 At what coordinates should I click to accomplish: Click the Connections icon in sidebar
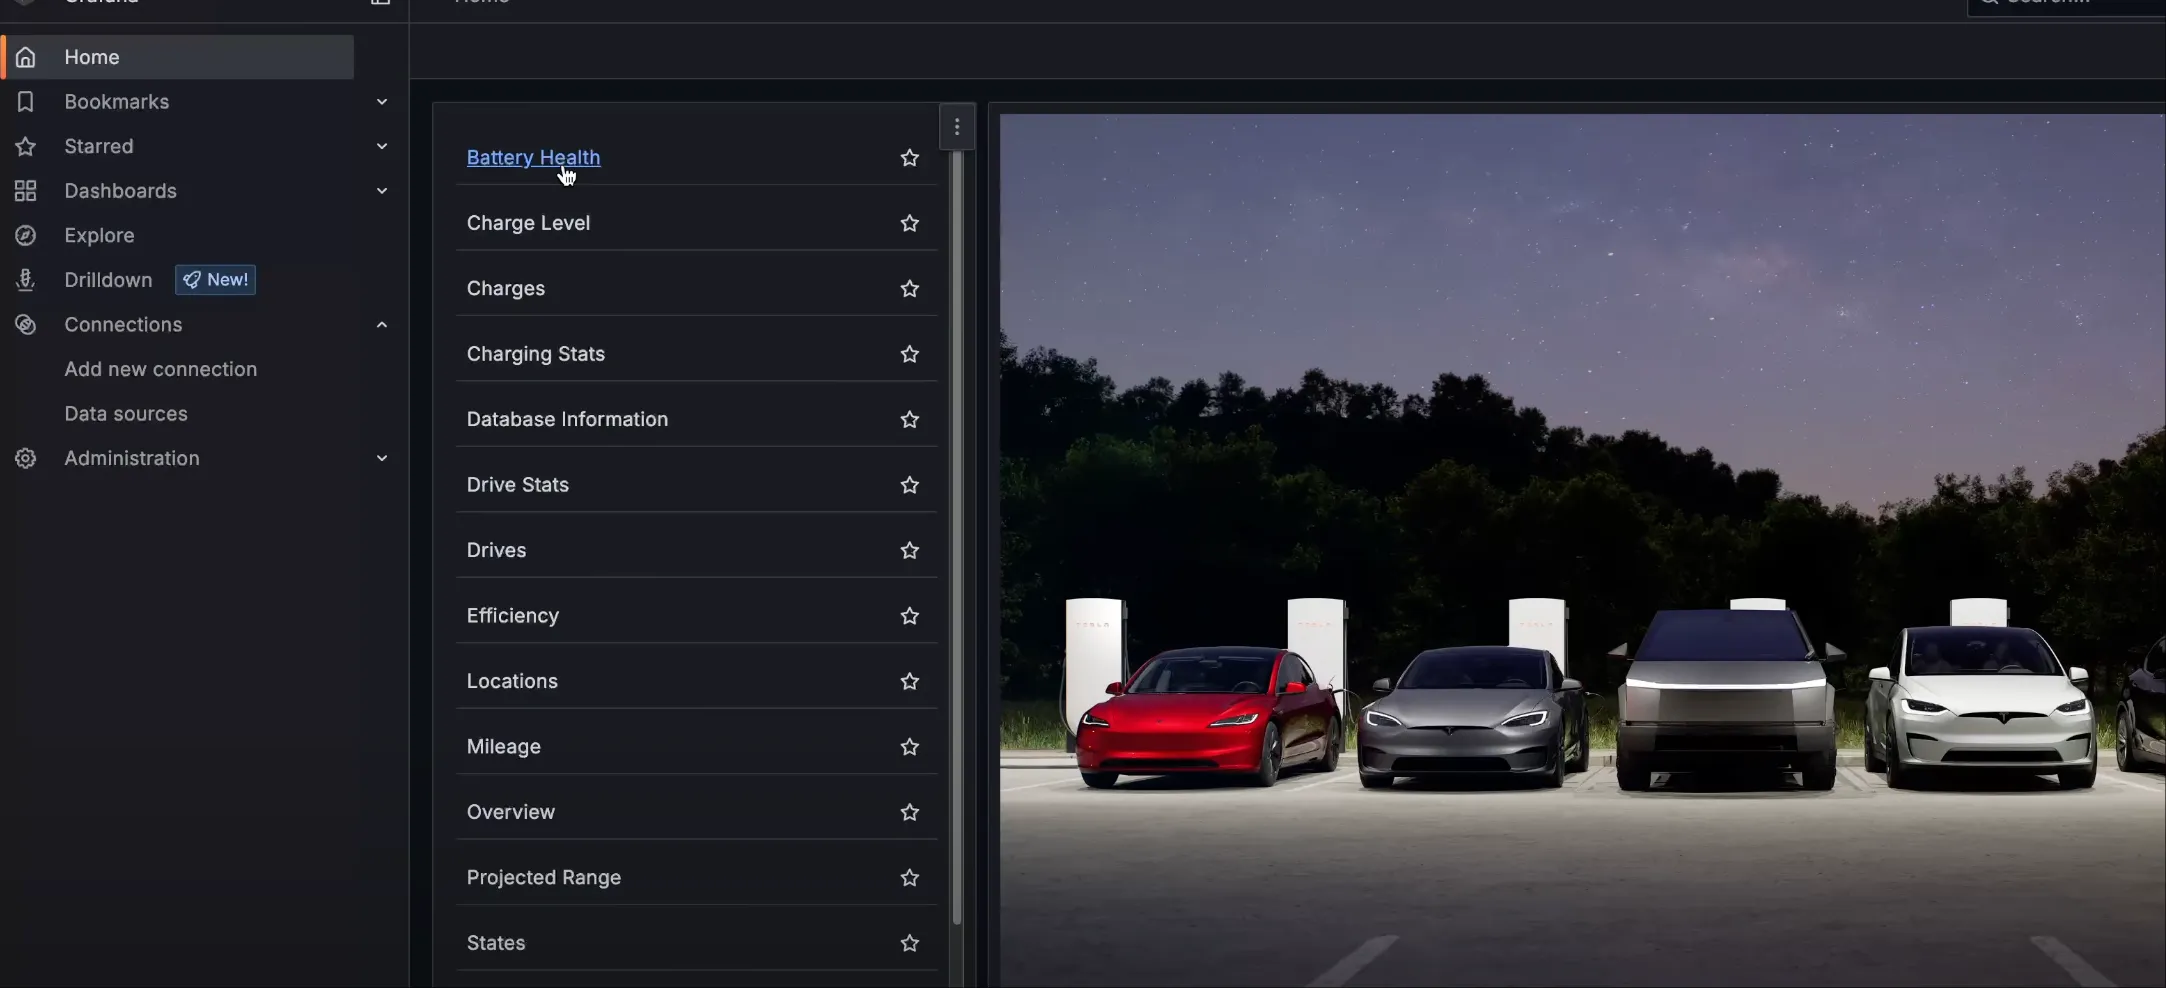click(x=26, y=325)
